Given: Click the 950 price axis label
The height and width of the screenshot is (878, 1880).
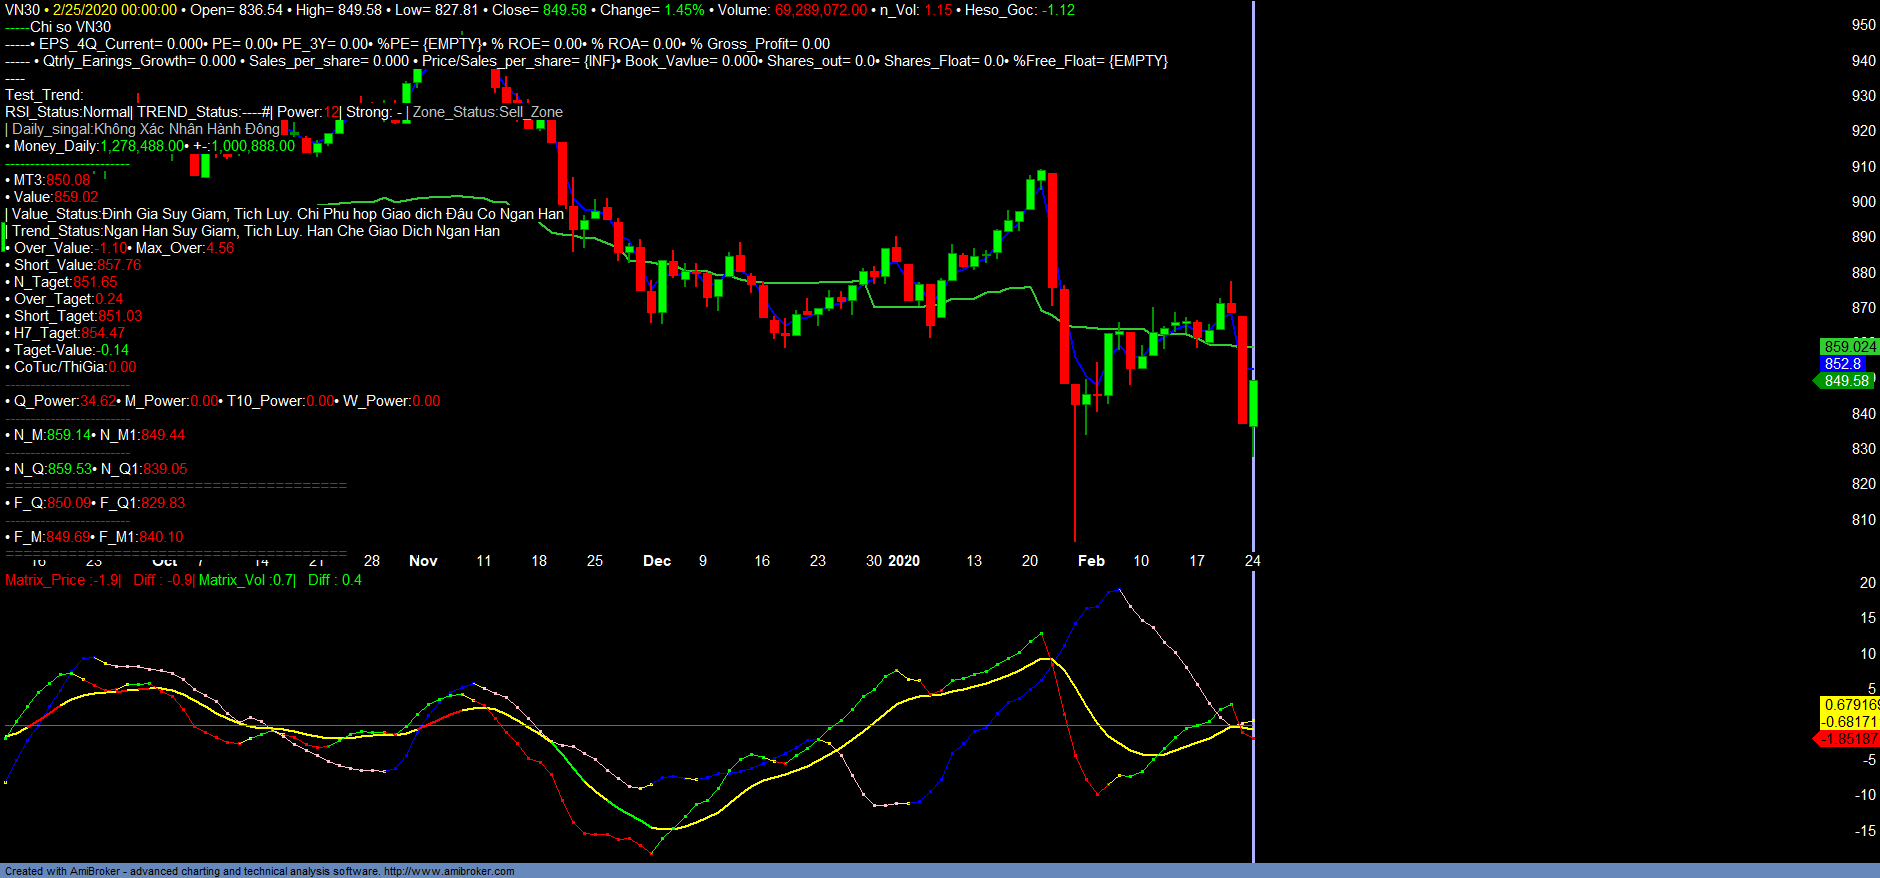Looking at the screenshot, I should coord(1863,25).
